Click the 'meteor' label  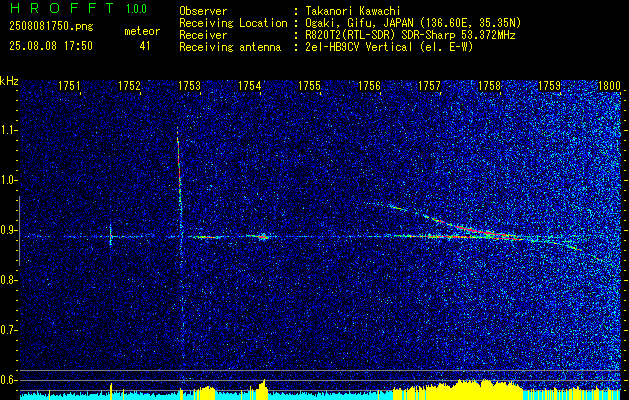point(142,31)
